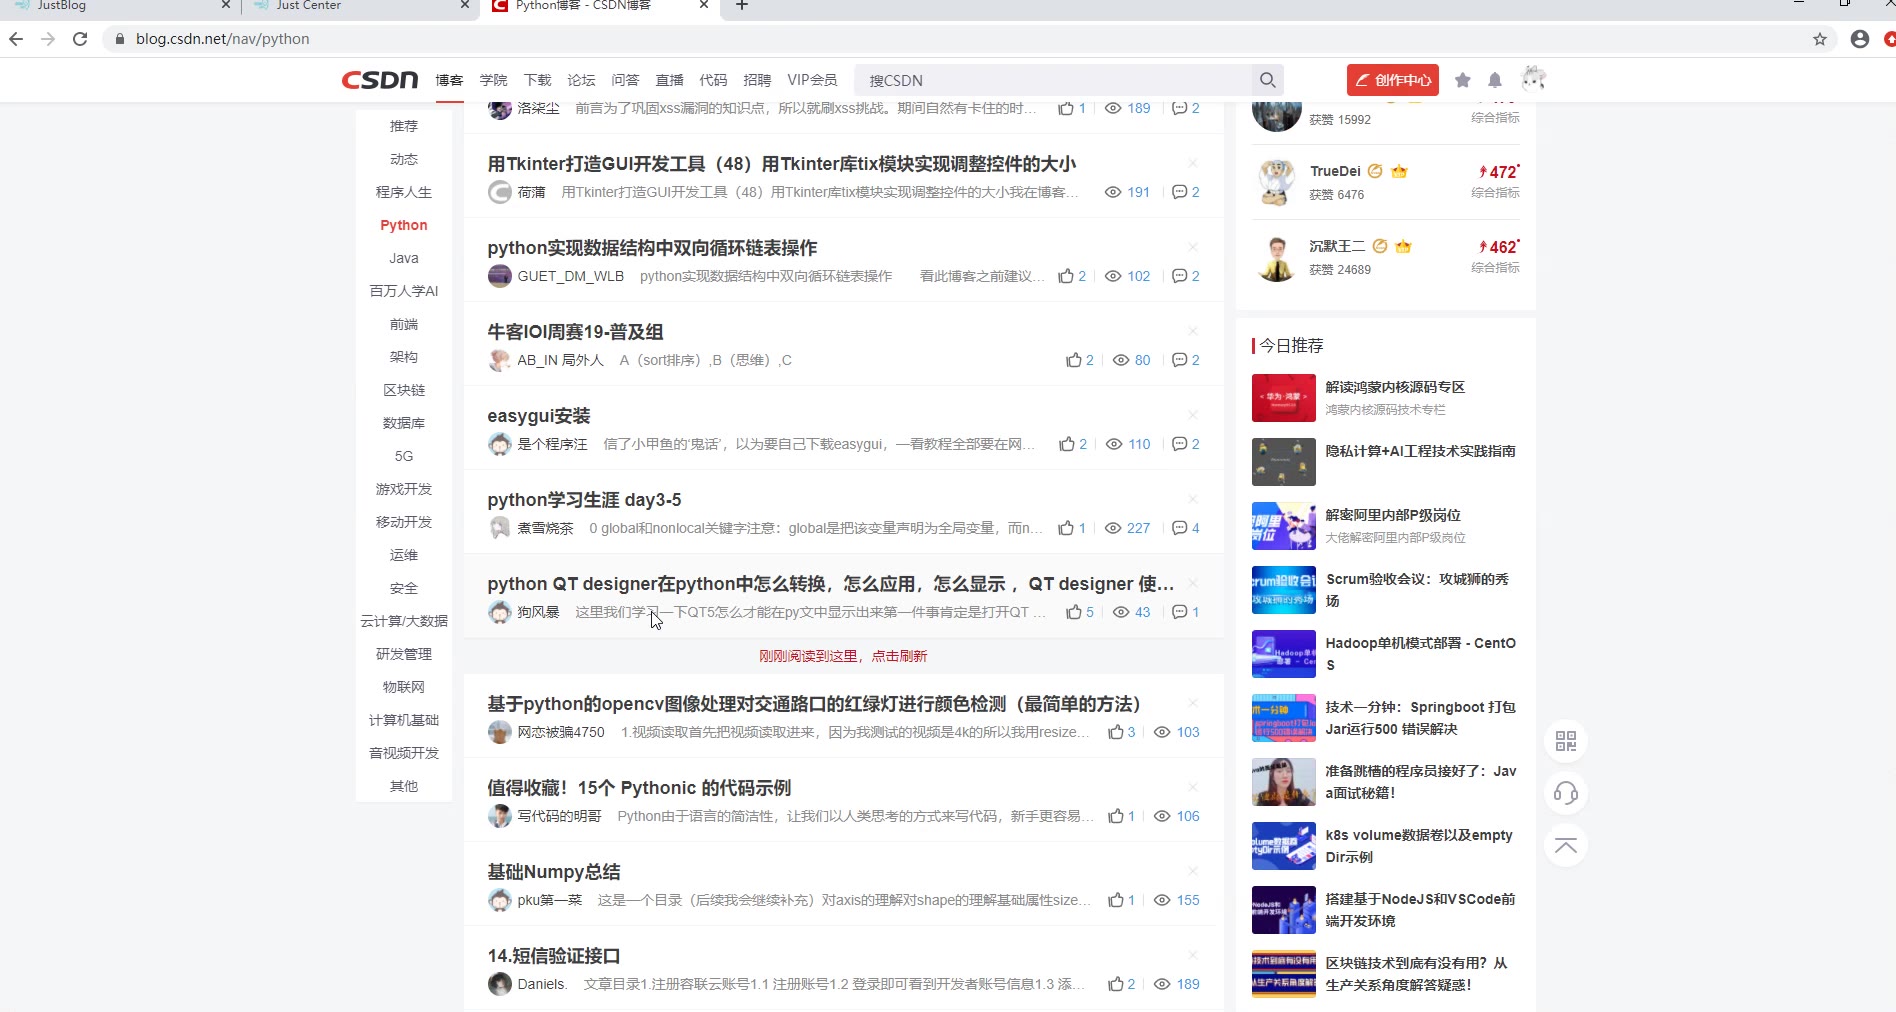This screenshot has width=1896, height=1012.
Task: Select the Java sidebar category
Action: pyautogui.click(x=404, y=258)
